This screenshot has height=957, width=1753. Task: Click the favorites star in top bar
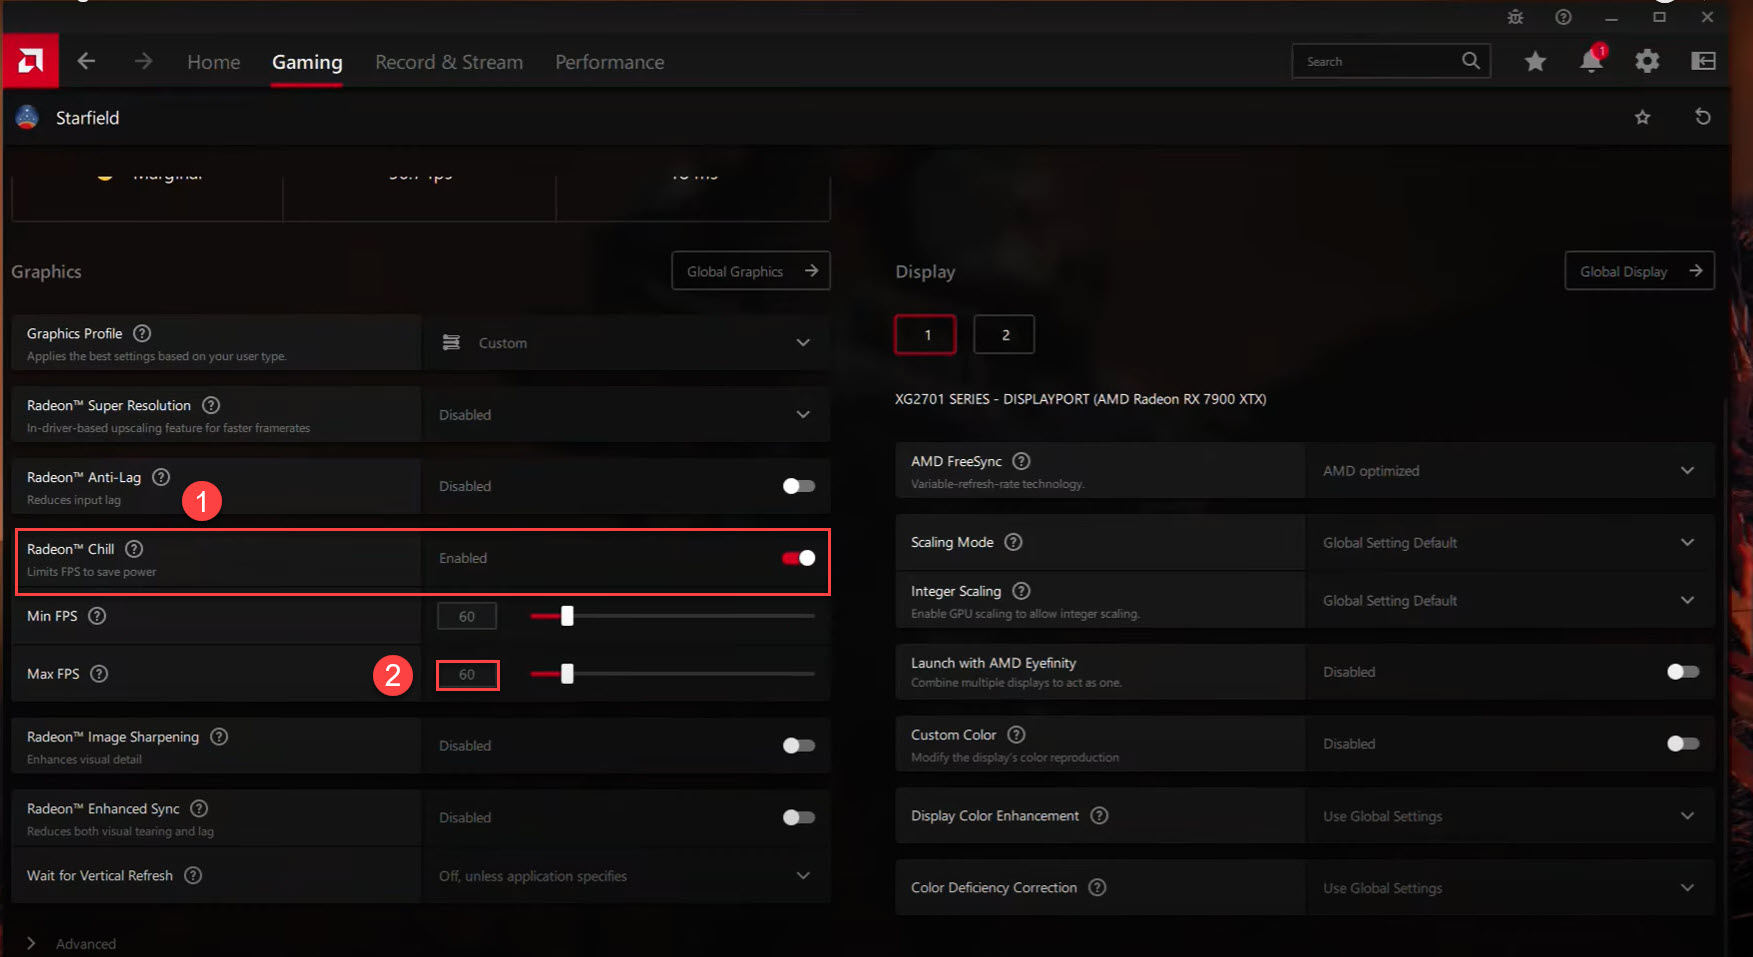point(1535,62)
